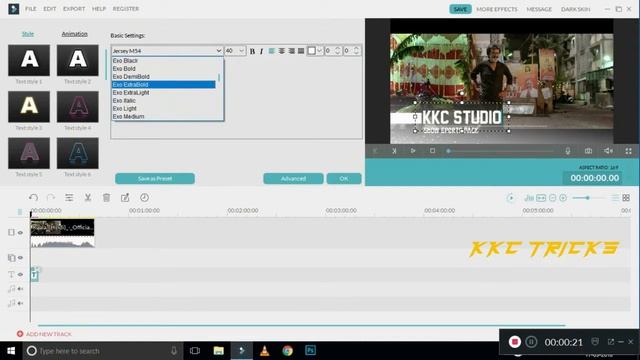Click the white text color swatch

312,51
